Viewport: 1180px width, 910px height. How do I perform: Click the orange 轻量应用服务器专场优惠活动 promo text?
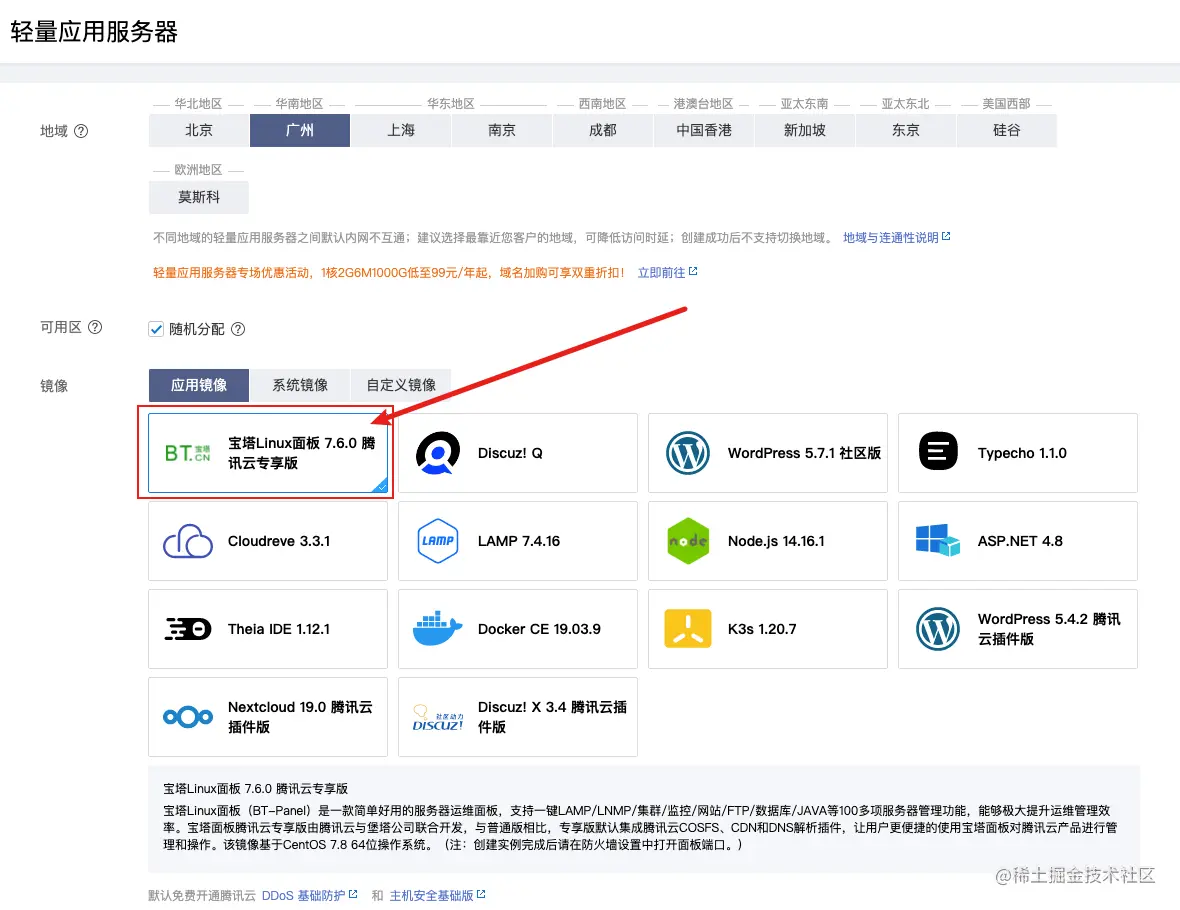(389, 272)
